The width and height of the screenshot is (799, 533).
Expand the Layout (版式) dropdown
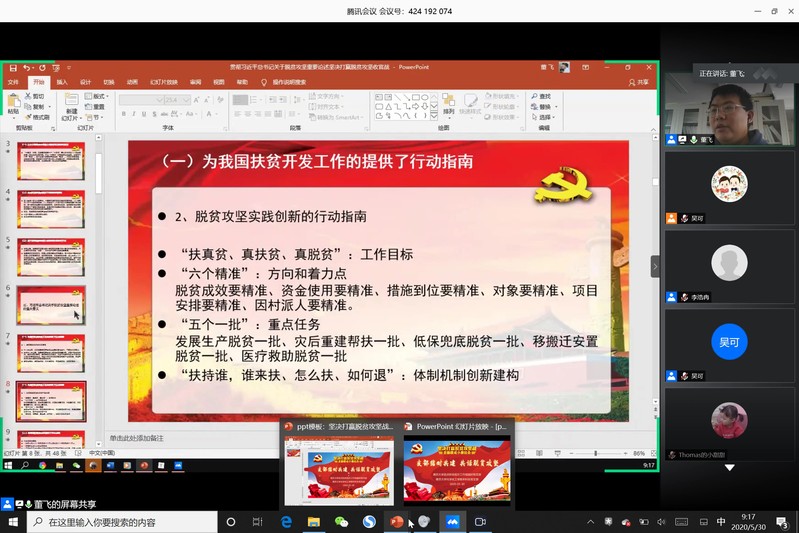[97, 96]
